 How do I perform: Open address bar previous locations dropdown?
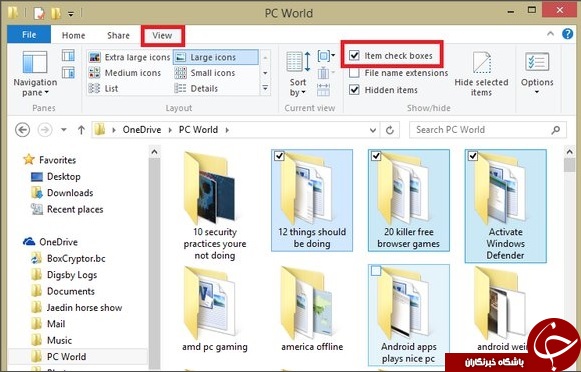[x=373, y=130]
